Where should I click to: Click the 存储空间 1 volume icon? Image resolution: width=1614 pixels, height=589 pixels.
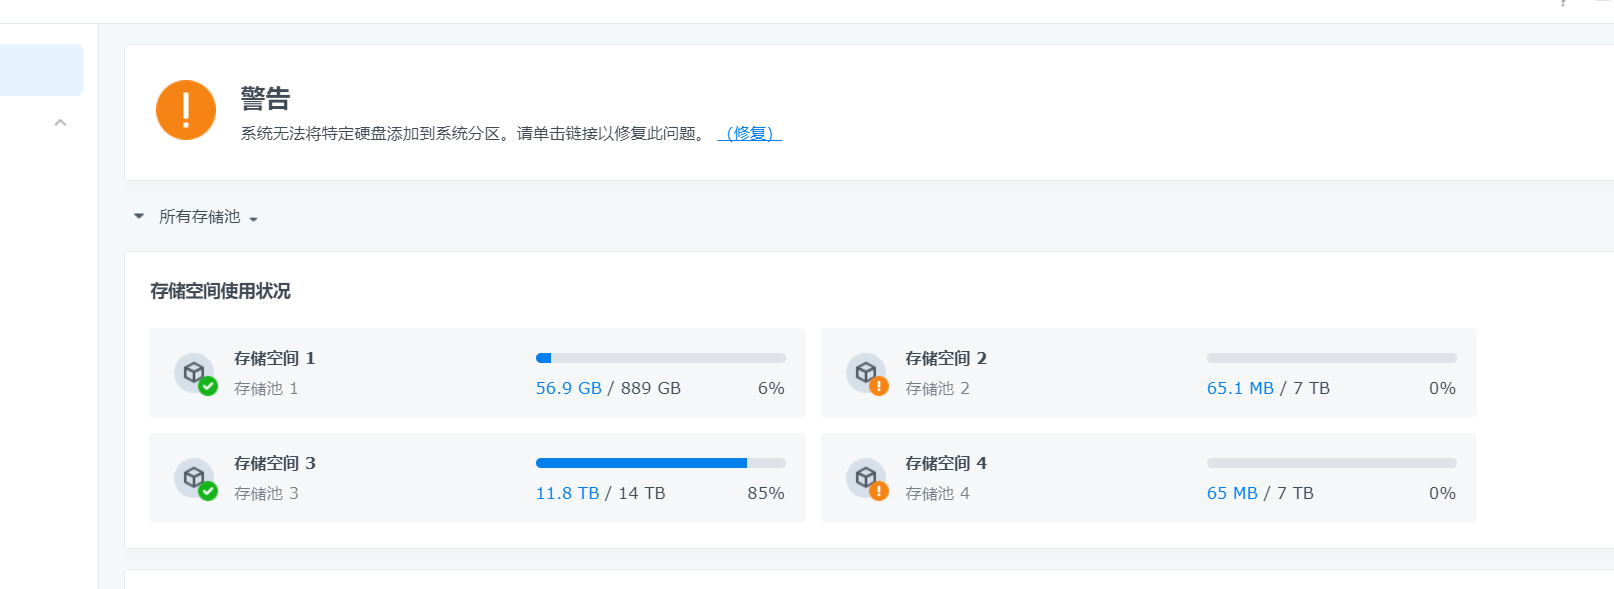coord(195,373)
